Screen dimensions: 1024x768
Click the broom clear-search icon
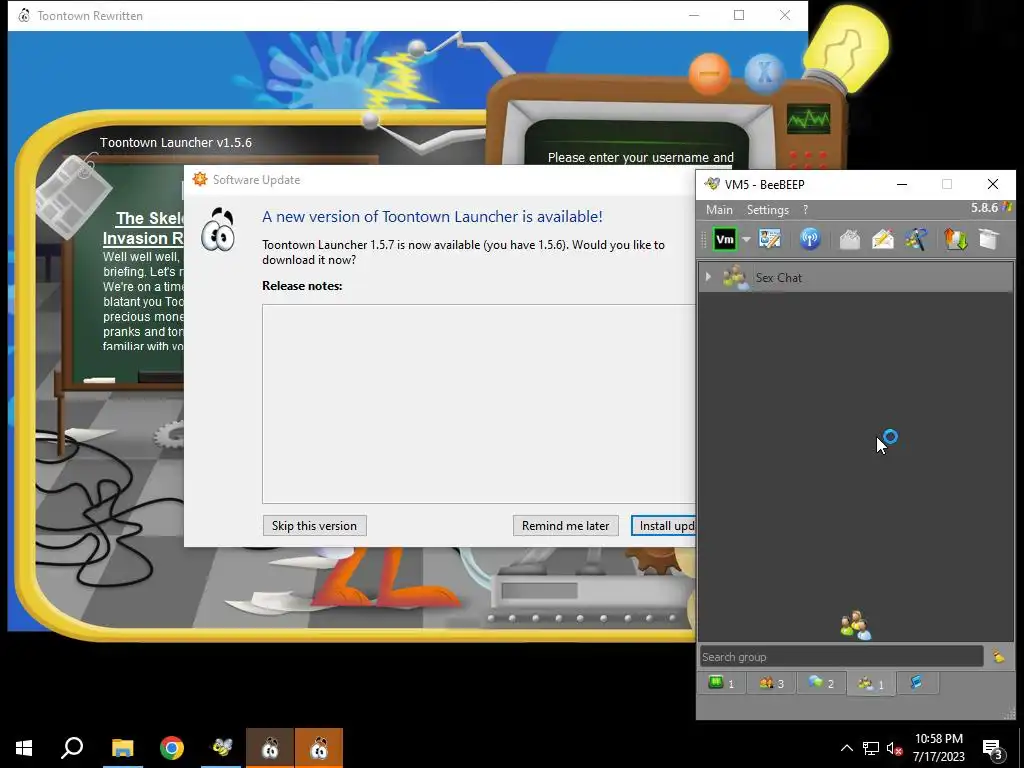(999, 656)
